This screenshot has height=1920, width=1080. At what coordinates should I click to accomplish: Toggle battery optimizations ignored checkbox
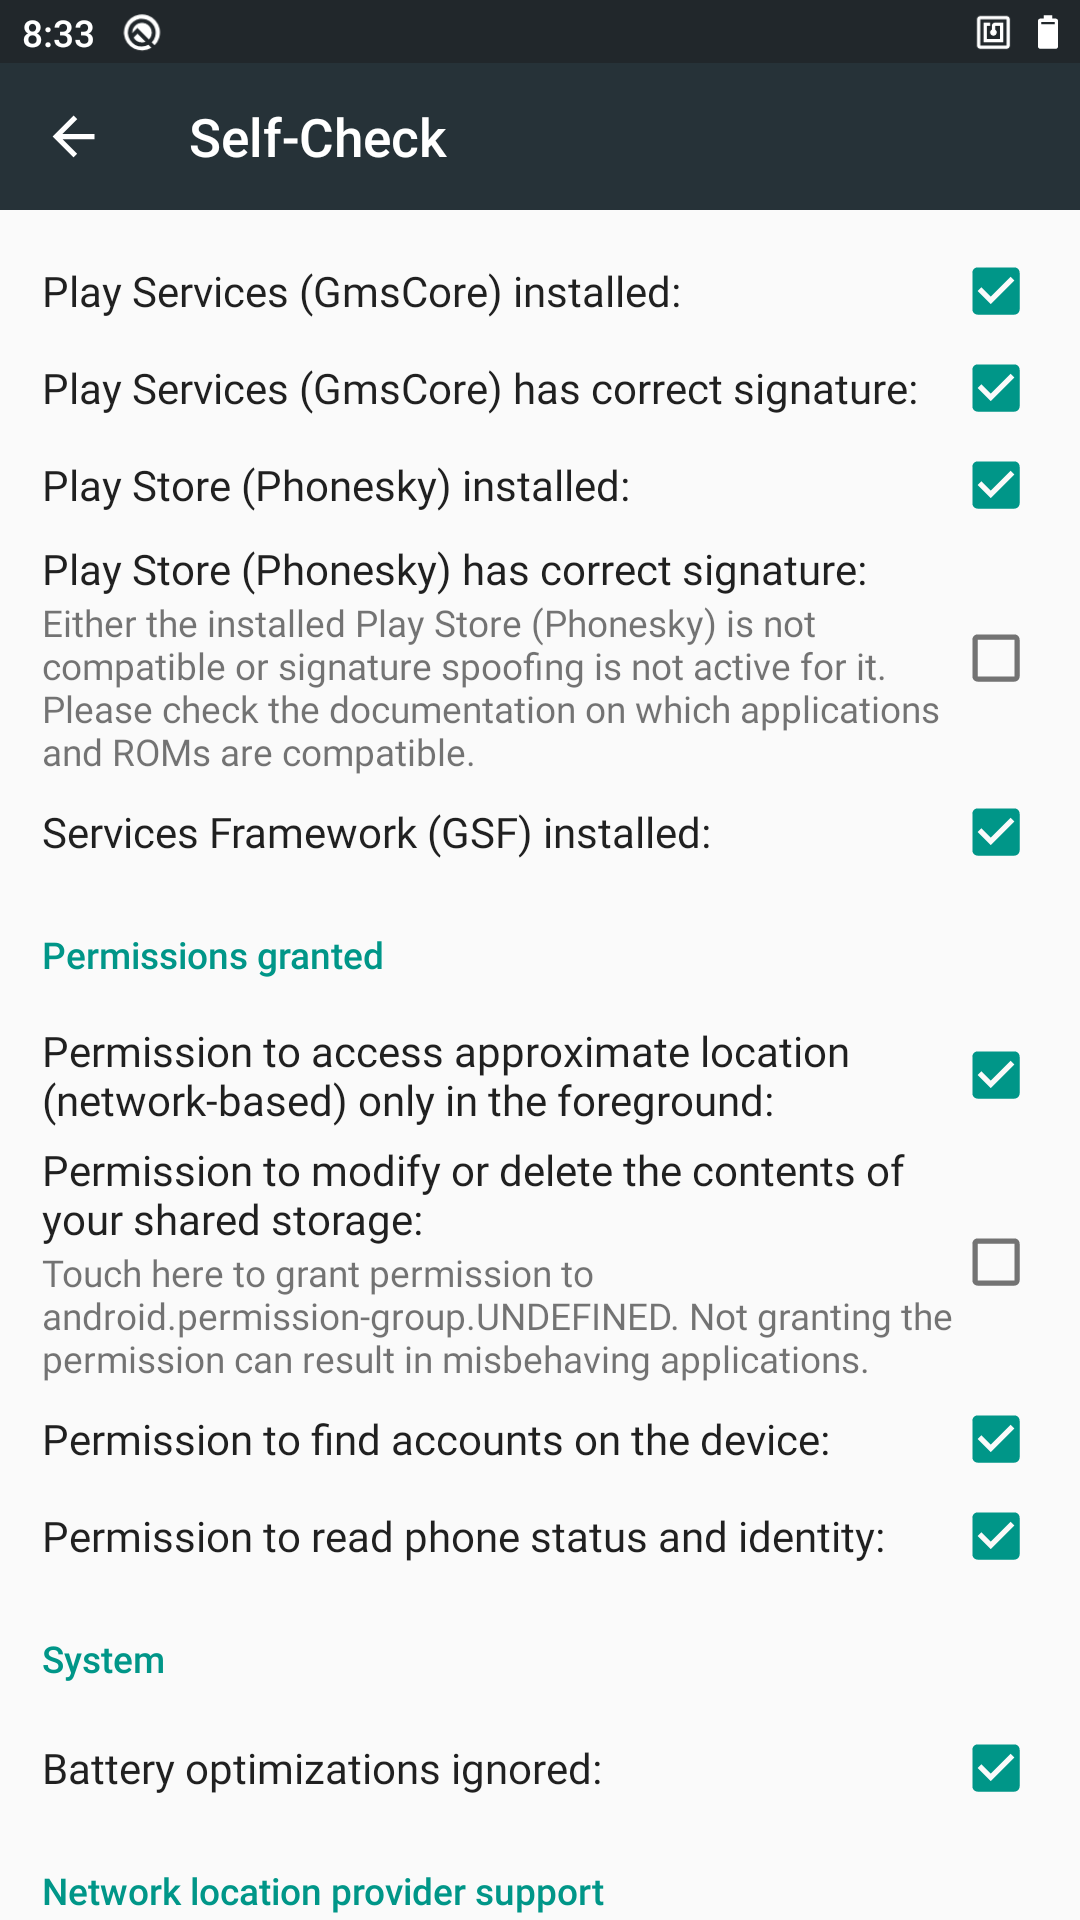tap(996, 1768)
